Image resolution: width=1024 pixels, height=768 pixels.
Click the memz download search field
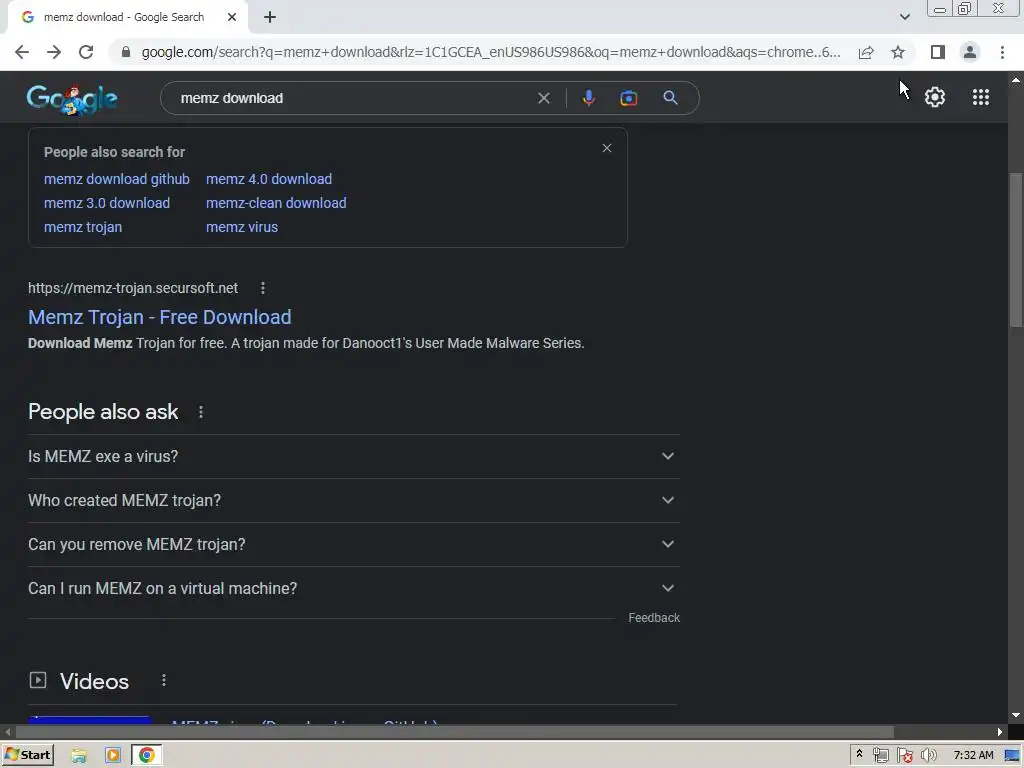click(x=353, y=98)
